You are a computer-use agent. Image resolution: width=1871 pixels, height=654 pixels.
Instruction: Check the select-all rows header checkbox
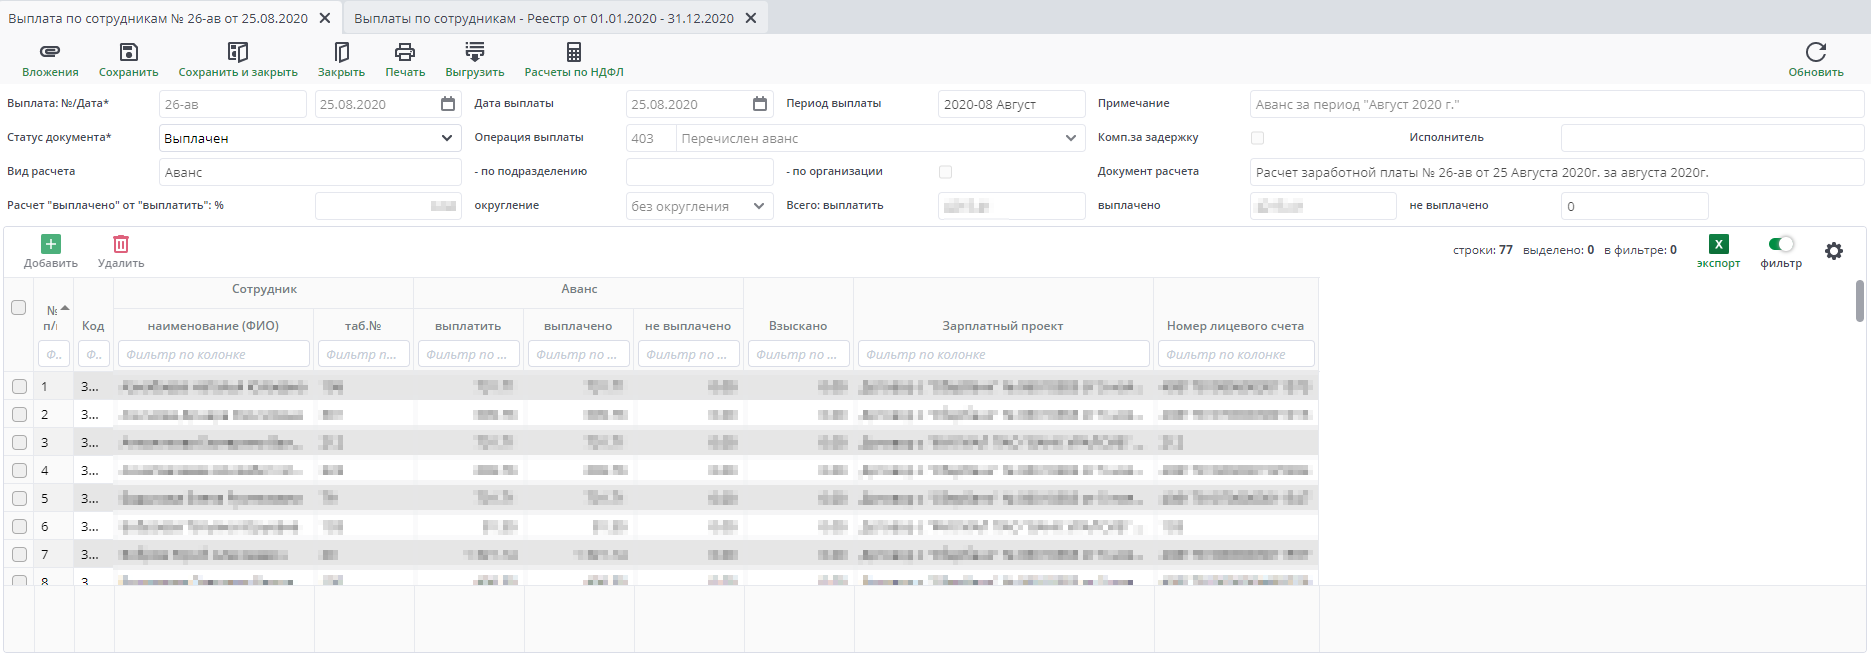coord(18,308)
